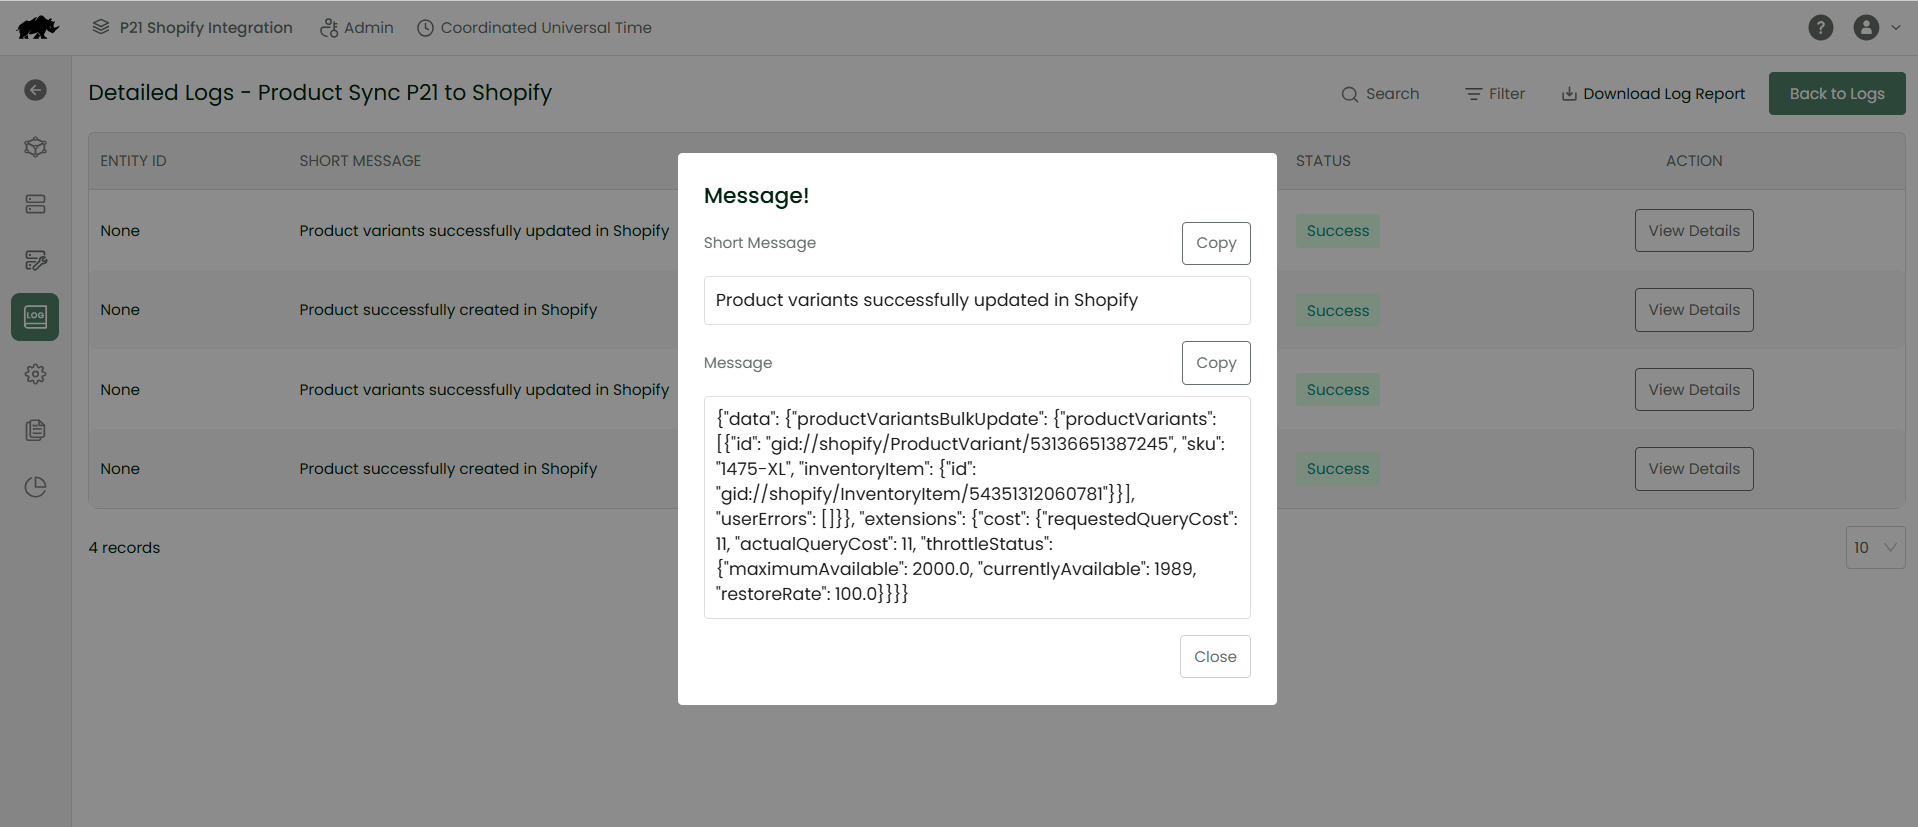The height and width of the screenshot is (827, 1918).
Task: Click the help question mark icon
Action: click(x=1820, y=28)
